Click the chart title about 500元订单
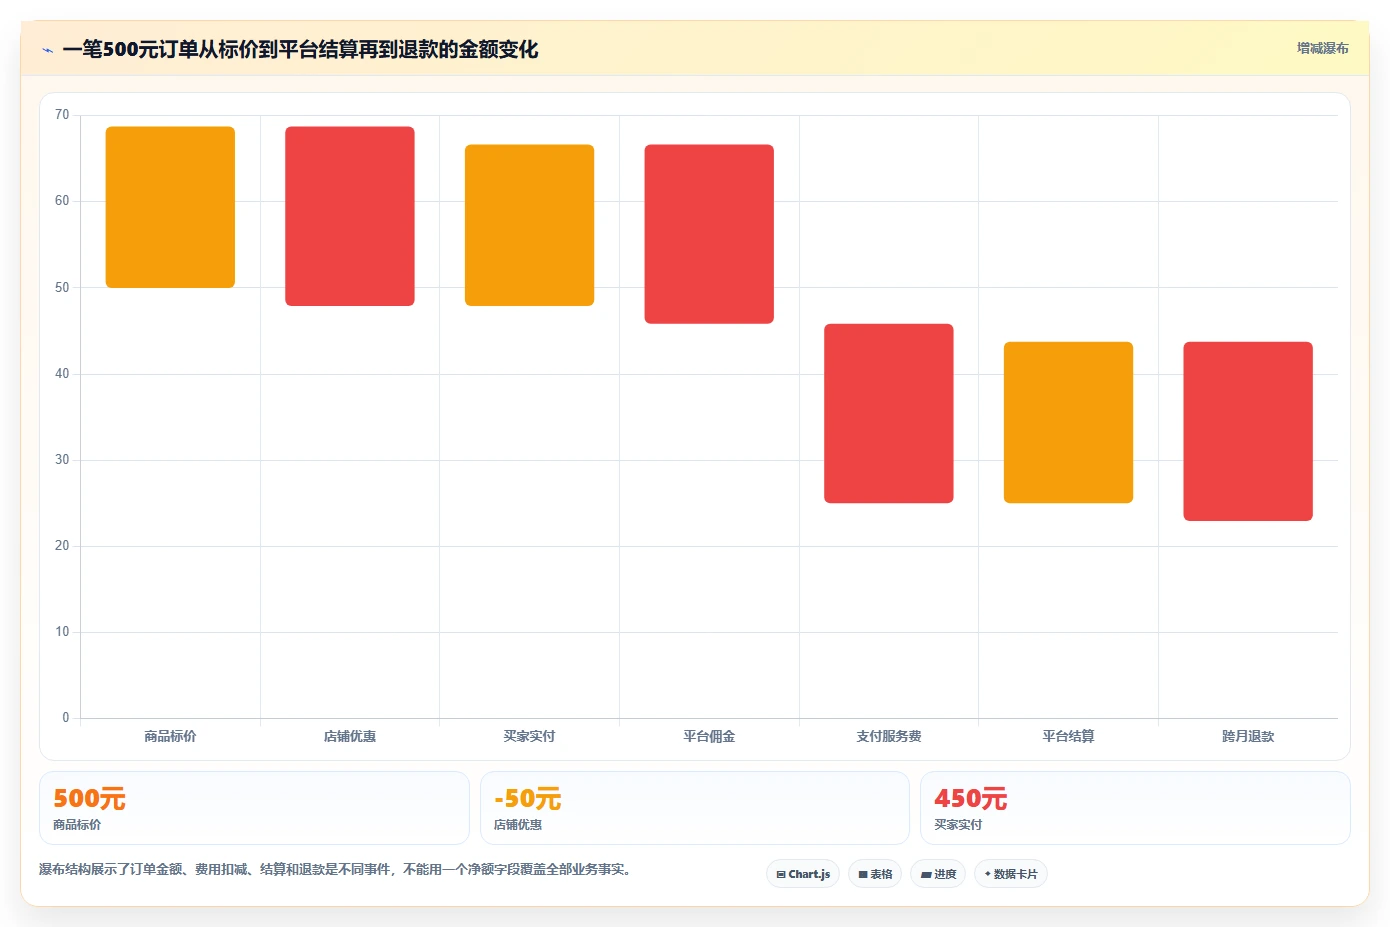 pyautogui.click(x=300, y=49)
